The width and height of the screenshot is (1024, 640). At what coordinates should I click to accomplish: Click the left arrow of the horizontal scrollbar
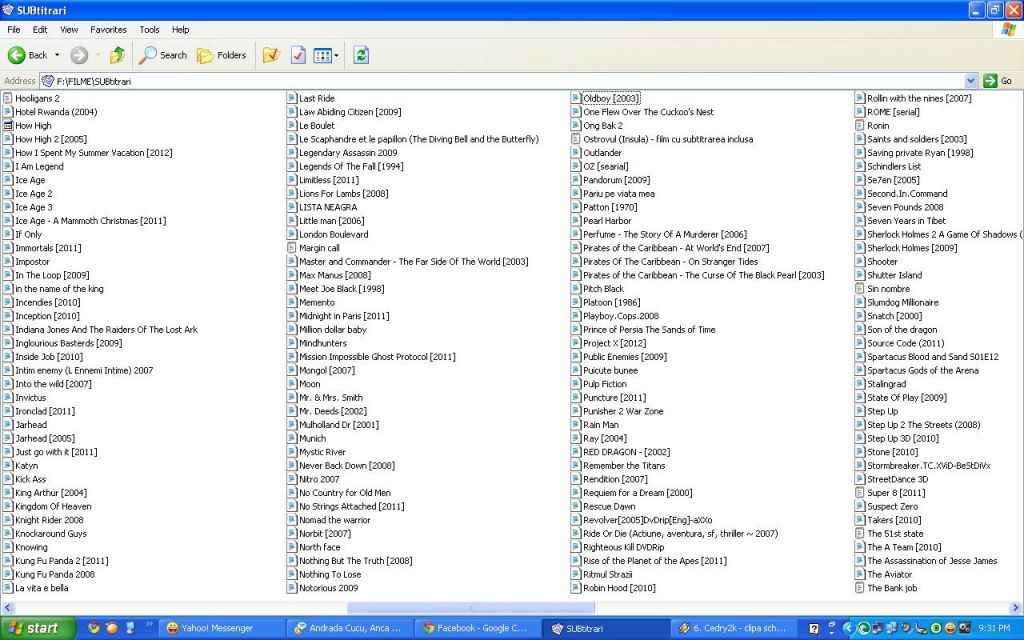7,608
